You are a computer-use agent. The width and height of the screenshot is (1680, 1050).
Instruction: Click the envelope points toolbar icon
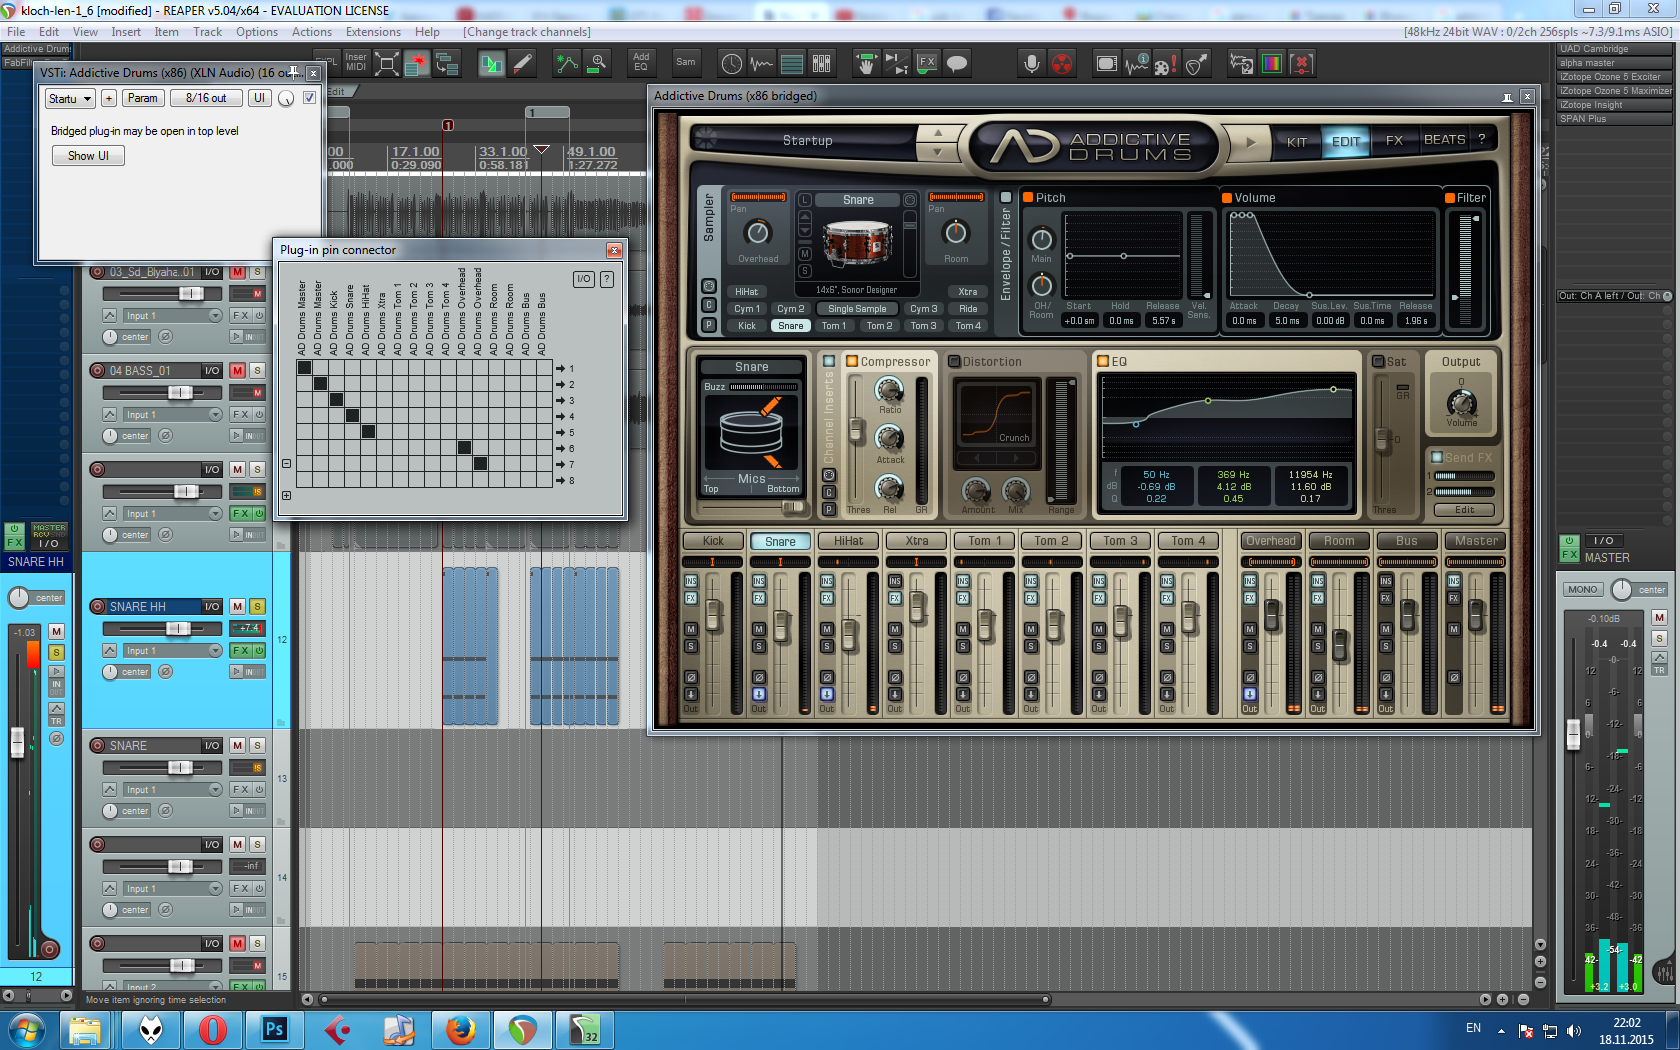click(567, 64)
